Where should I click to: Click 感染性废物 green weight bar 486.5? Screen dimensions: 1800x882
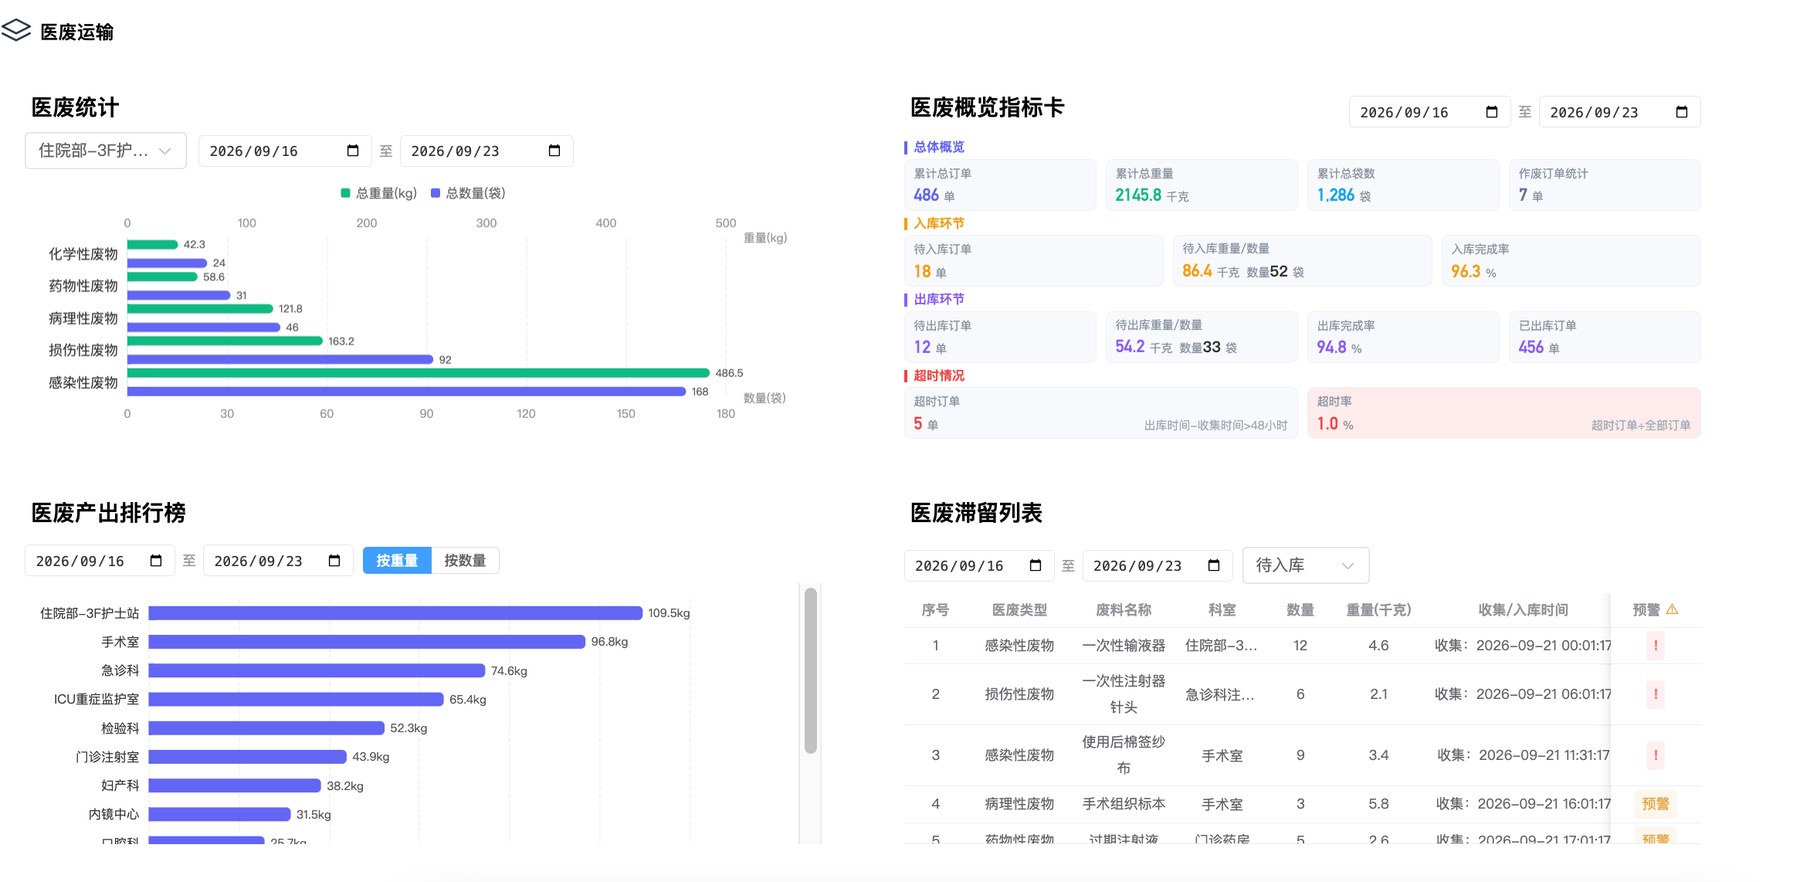(x=418, y=373)
